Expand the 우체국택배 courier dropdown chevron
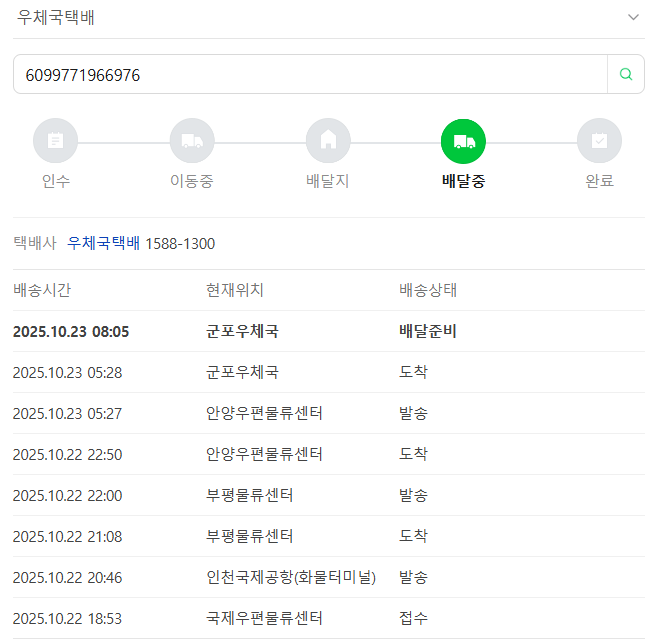Screen dimensions: 663x640 [x=632, y=18]
